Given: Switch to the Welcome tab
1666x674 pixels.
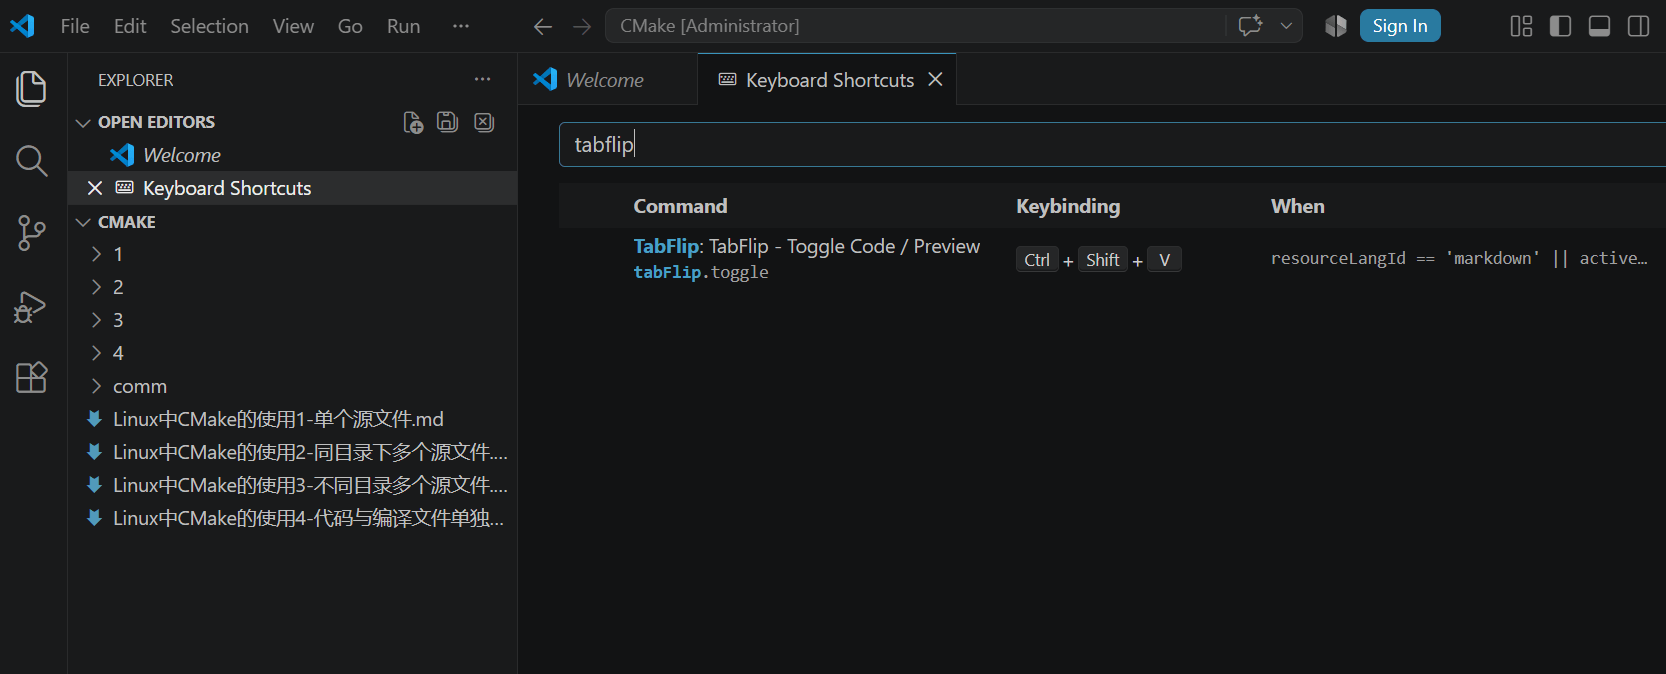Looking at the screenshot, I should (607, 79).
